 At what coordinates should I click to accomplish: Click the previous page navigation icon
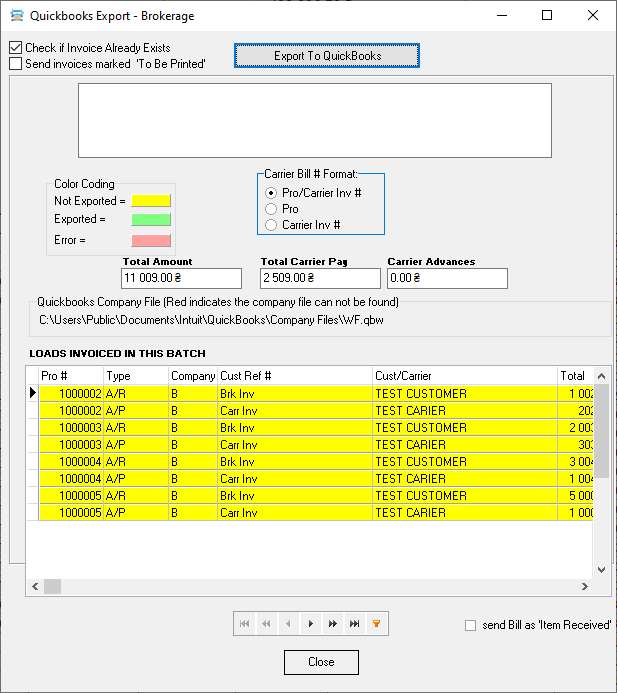(x=266, y=623)
